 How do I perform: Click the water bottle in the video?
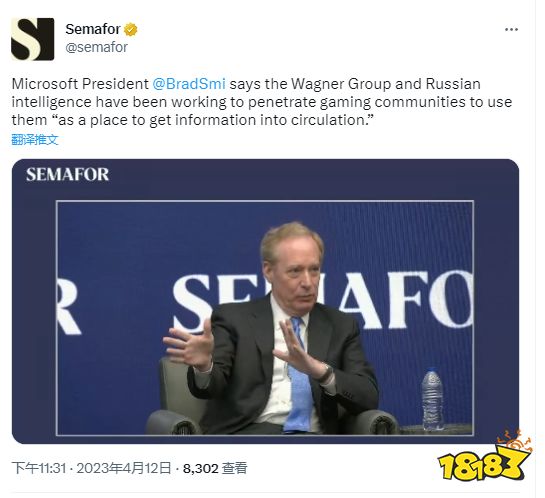click(x=432, y=399)
